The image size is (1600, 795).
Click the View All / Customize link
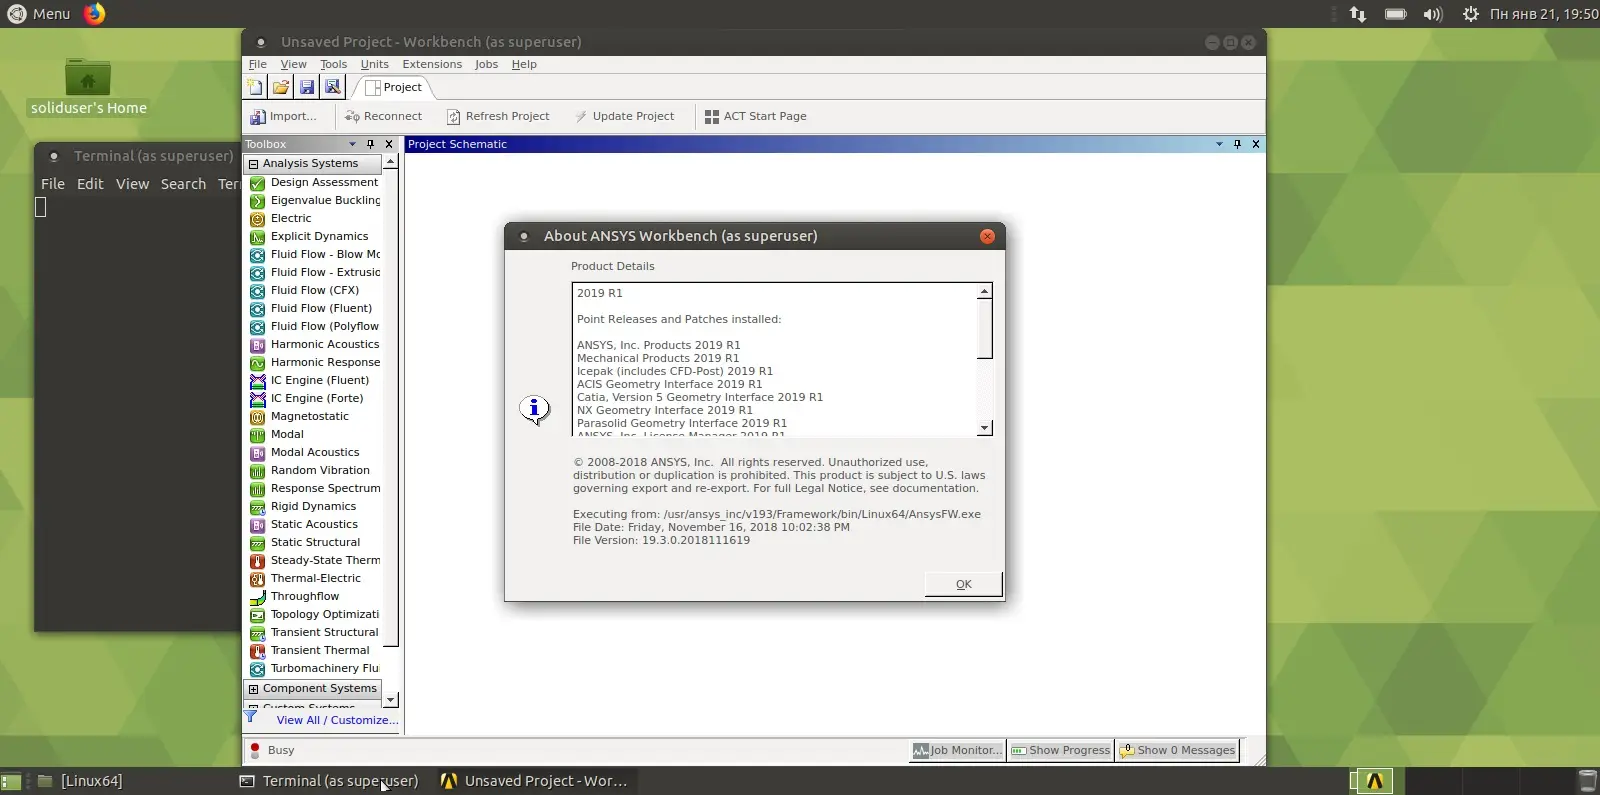tap(337, 720)
